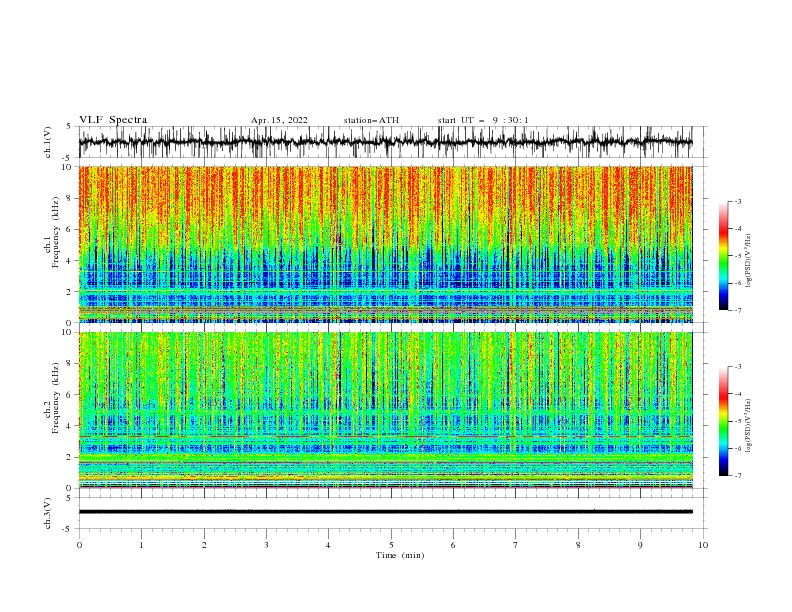Click the "-3" tick on ch.2 colorbar
792x612 pixels.
737,367
